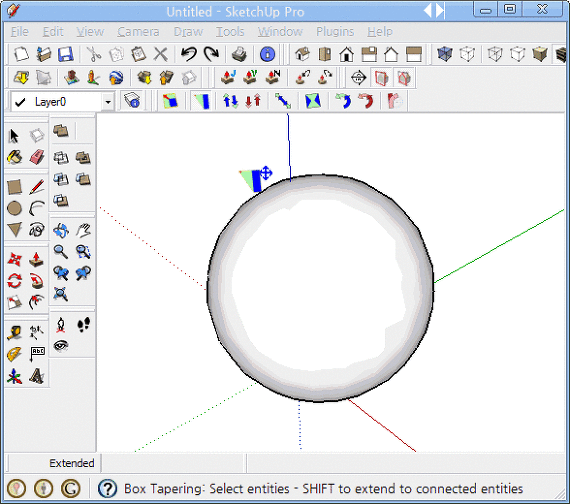Expand the Window menu

pyautogui.click(x=280, y=32)
